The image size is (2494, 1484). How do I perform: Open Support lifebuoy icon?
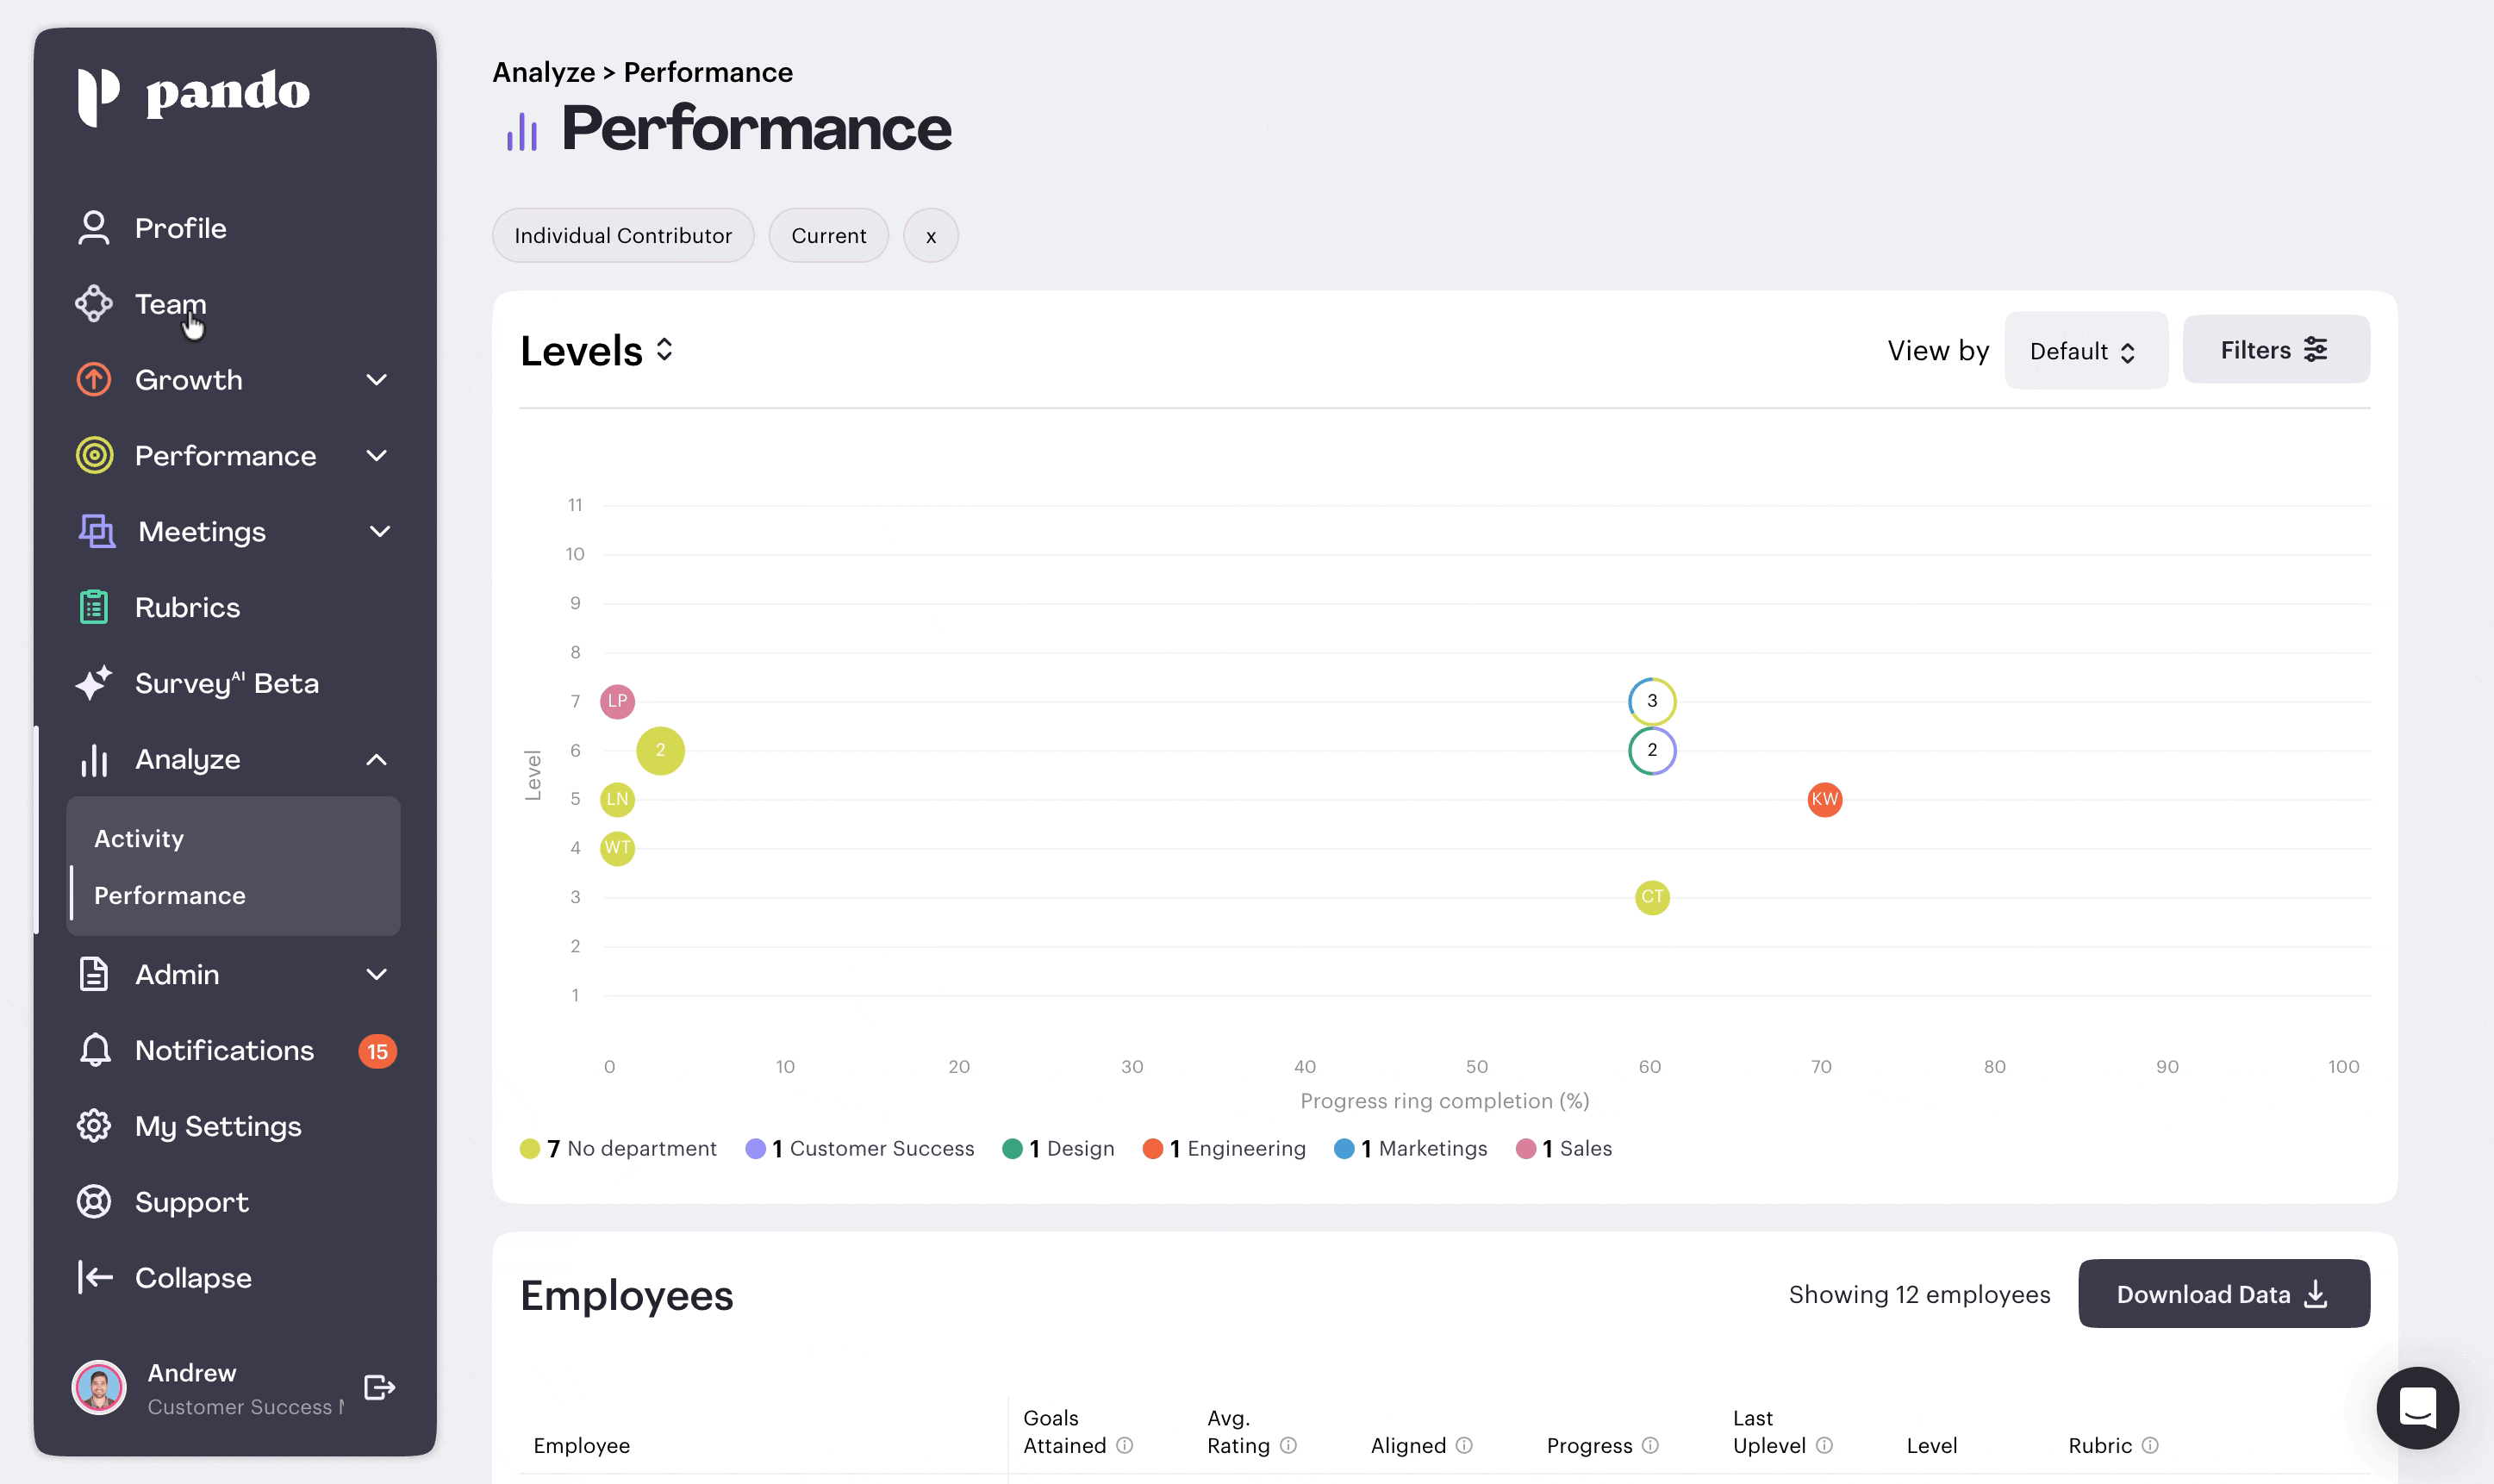click(x=94, y=1203)
